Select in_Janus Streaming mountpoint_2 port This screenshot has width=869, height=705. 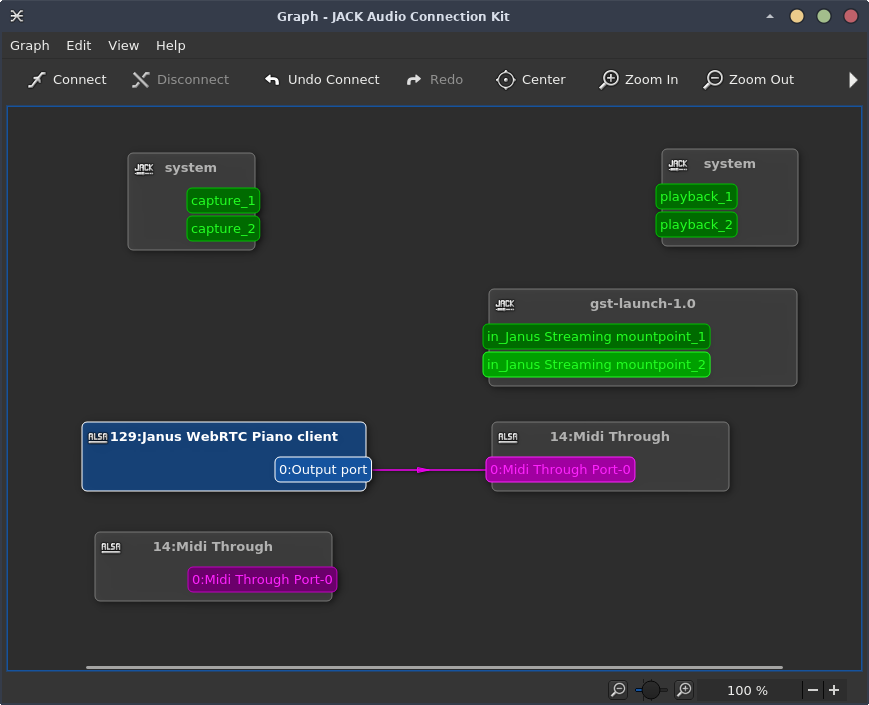[x=596, y=365]
